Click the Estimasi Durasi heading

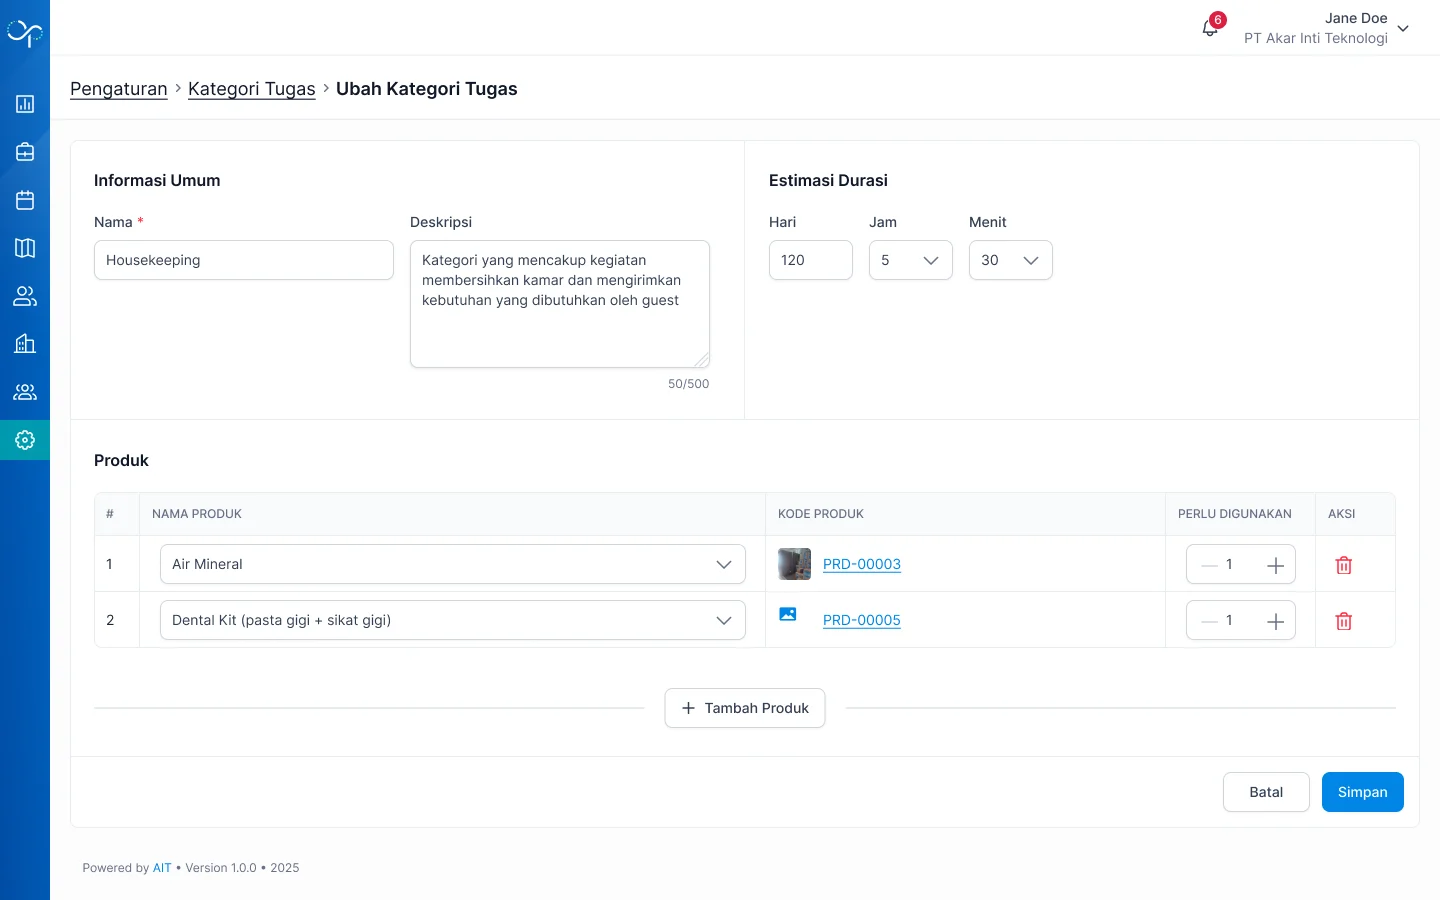click(x=828, y=180)
